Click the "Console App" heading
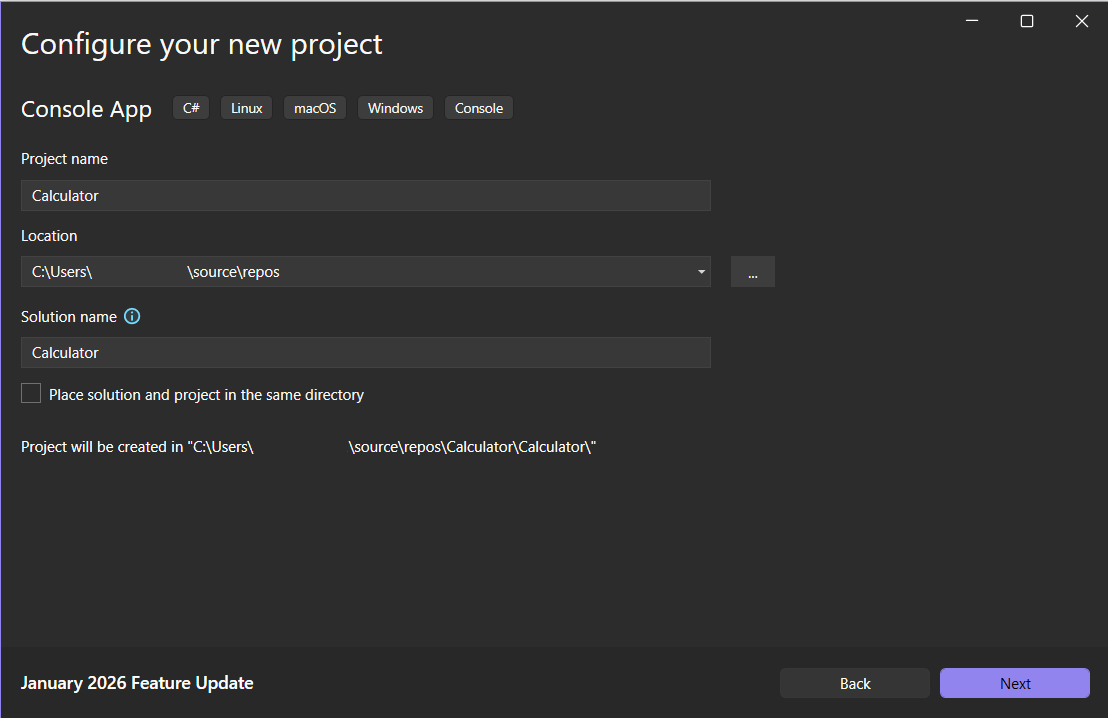 (x=86, y=108)
